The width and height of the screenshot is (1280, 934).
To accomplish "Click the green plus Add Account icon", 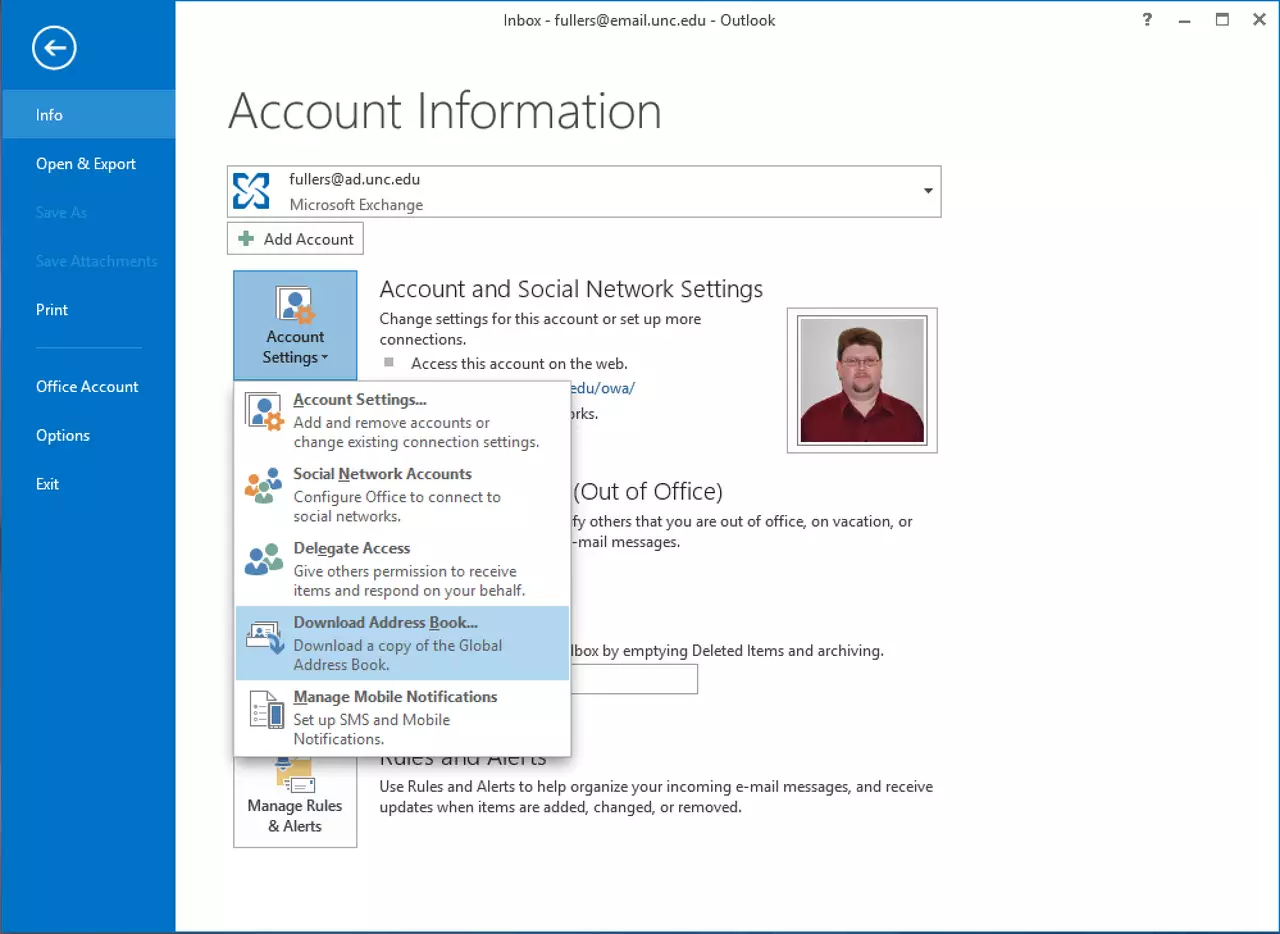I will (246, 239).
